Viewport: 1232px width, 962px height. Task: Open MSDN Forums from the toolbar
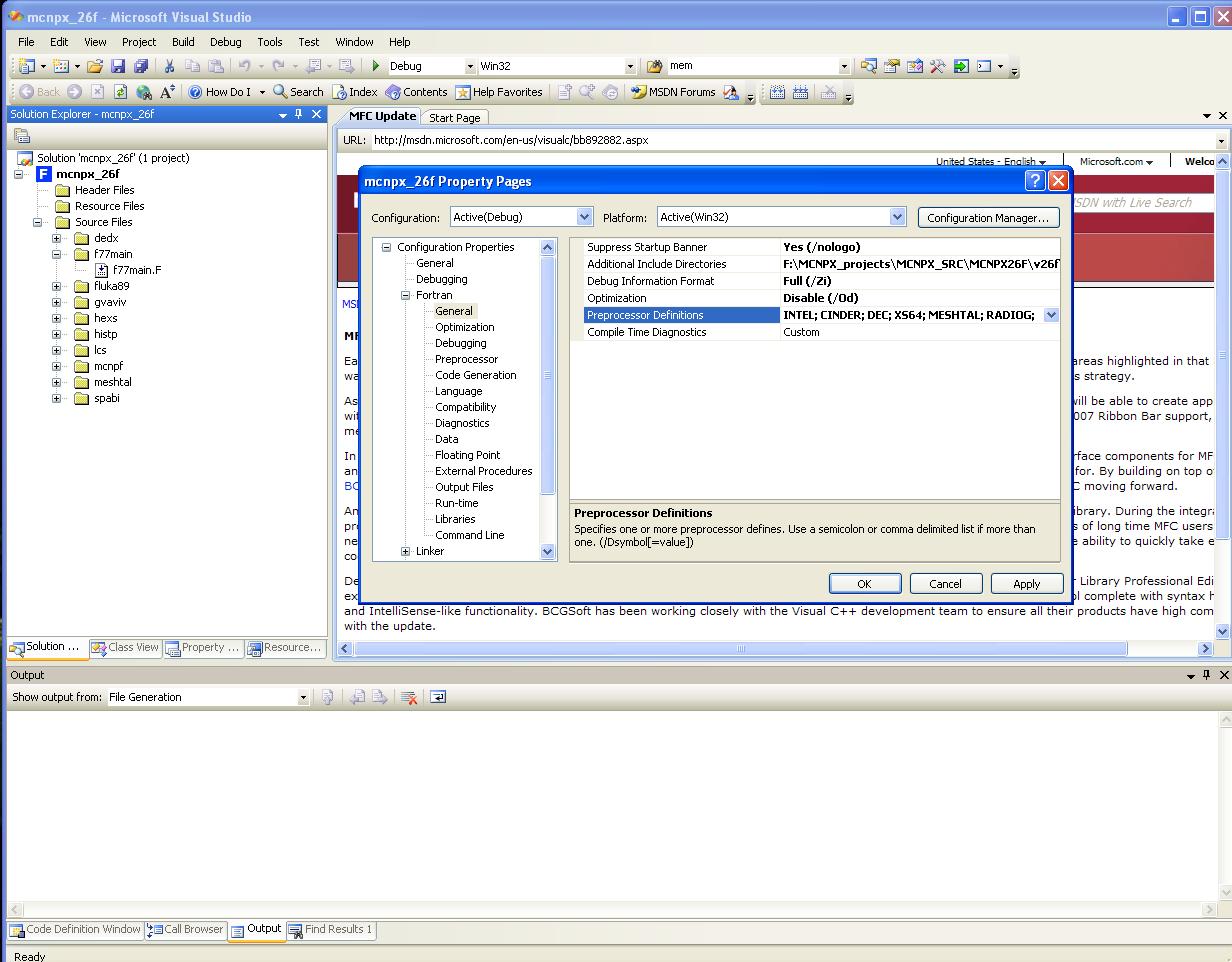click(x=674, y=92)
